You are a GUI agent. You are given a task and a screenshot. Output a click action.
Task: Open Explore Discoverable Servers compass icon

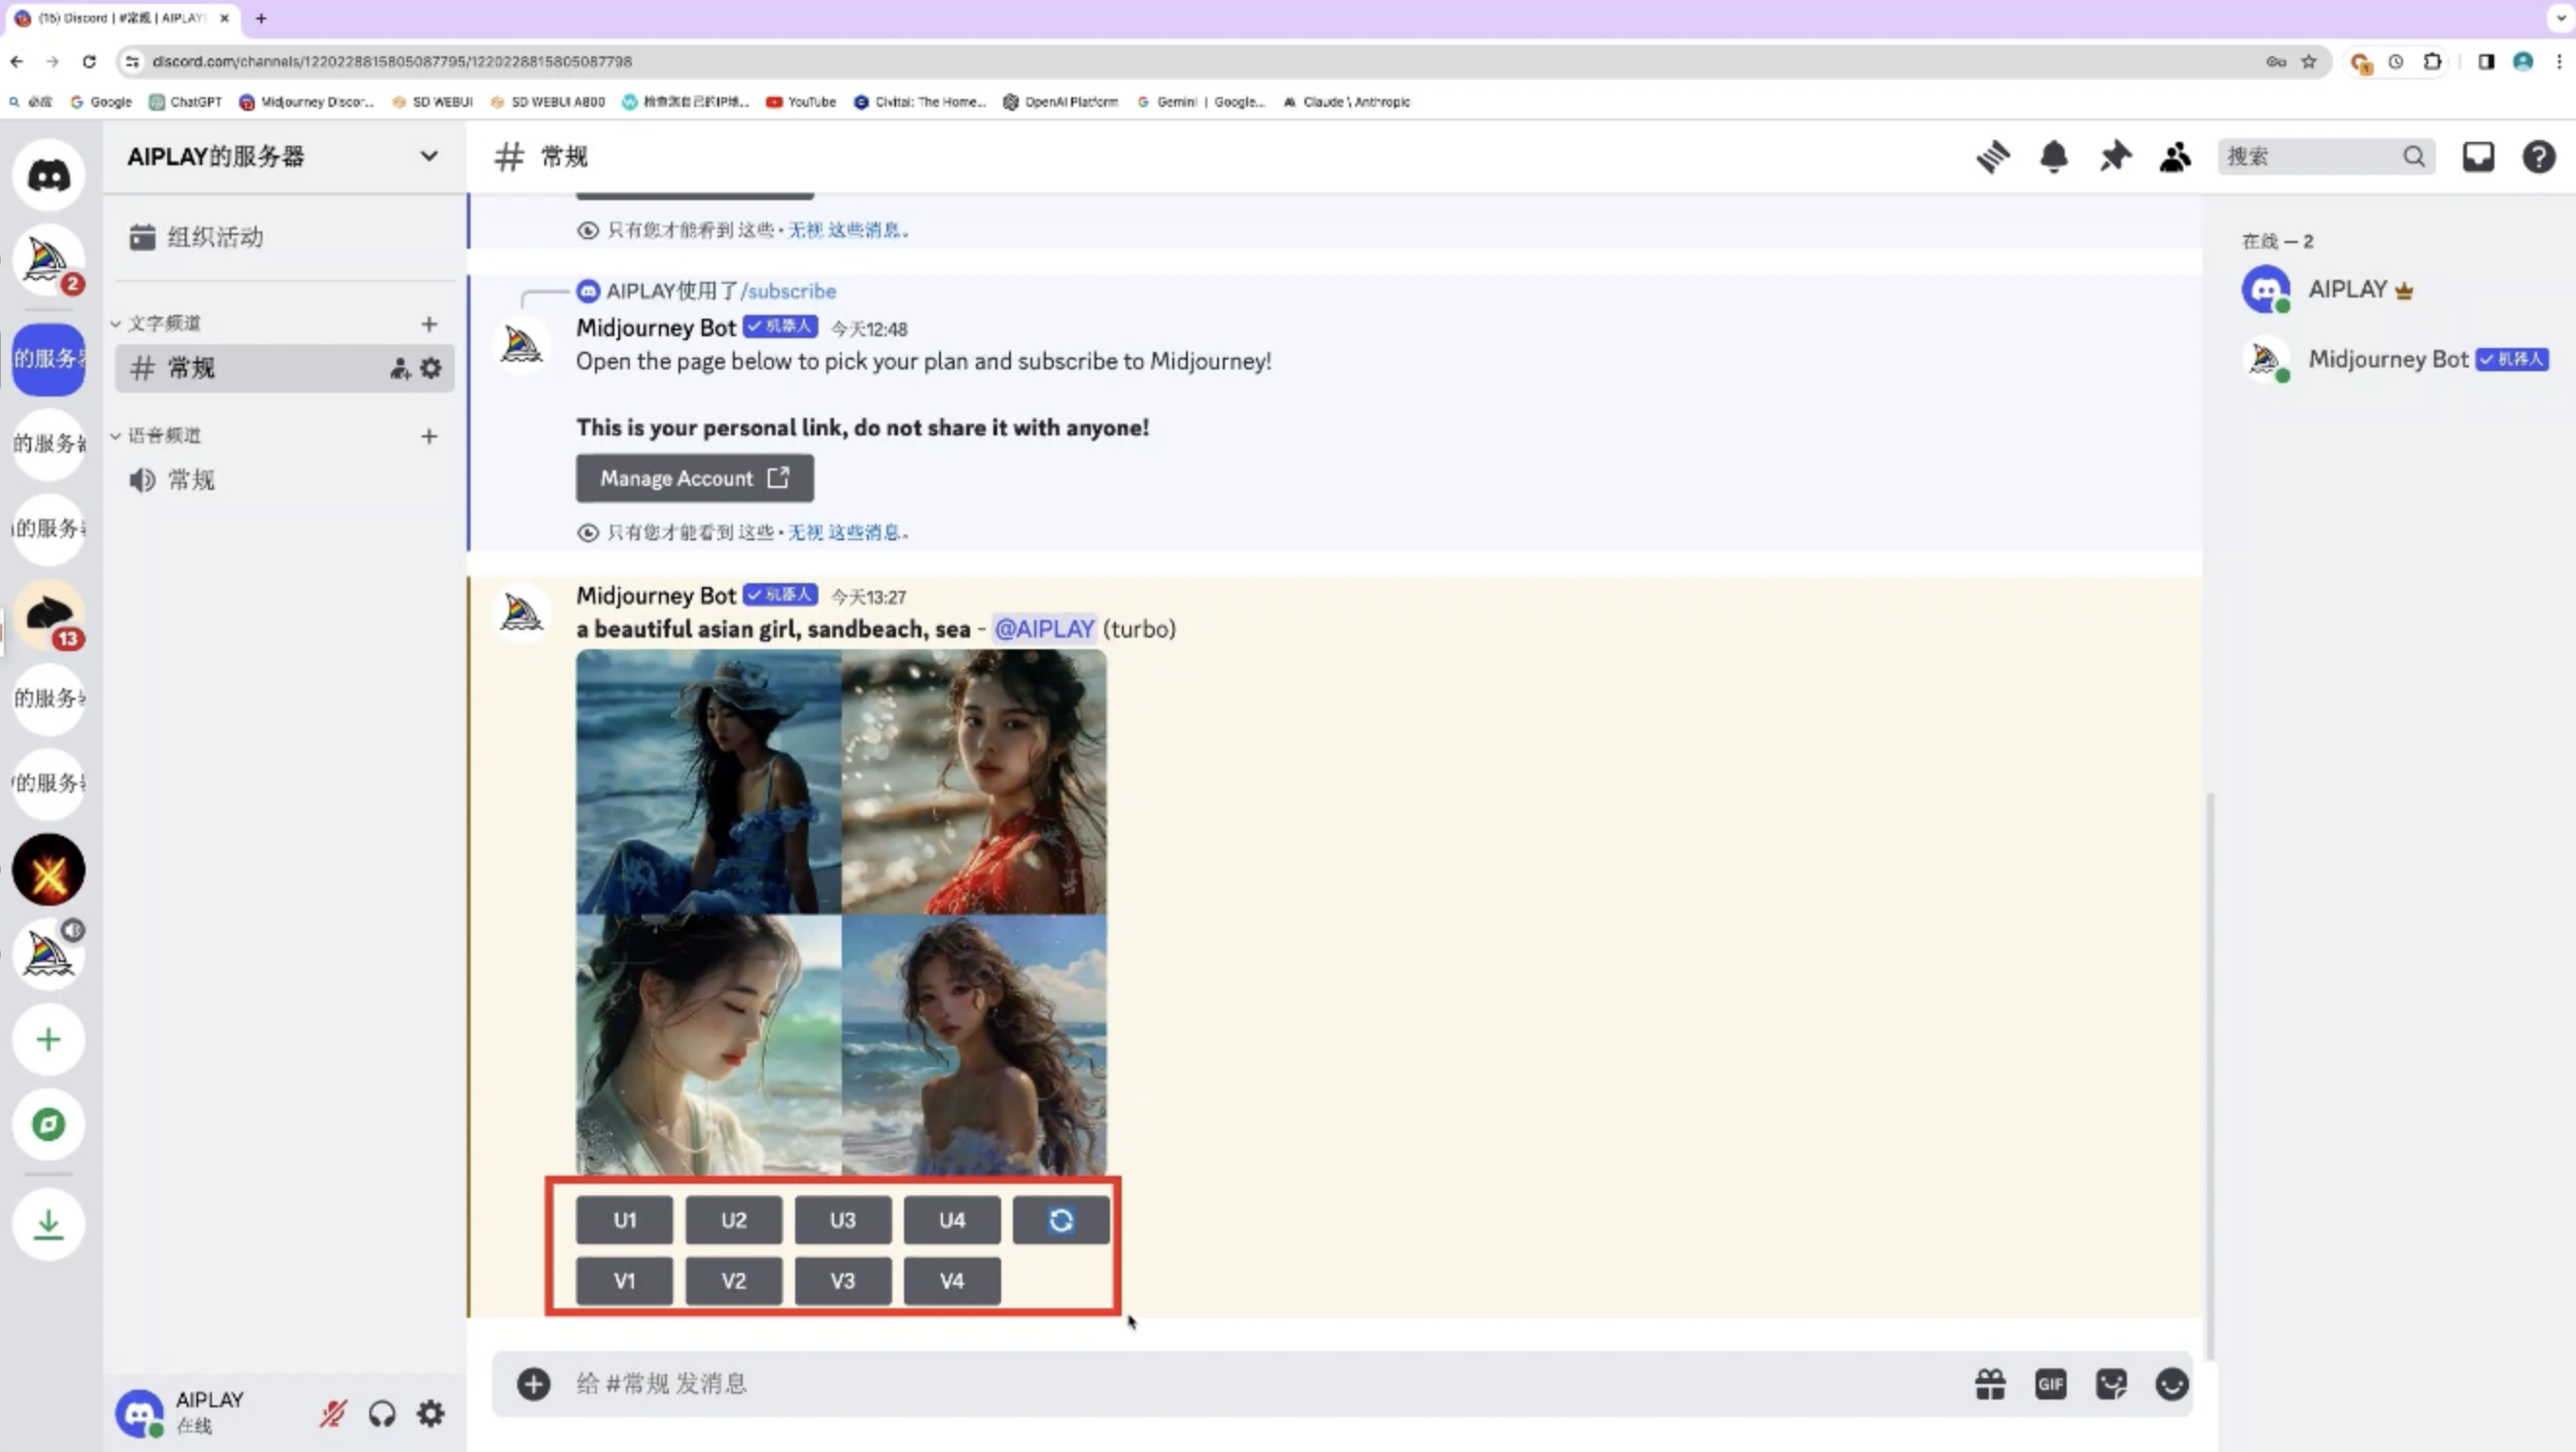click(48, 1125)
